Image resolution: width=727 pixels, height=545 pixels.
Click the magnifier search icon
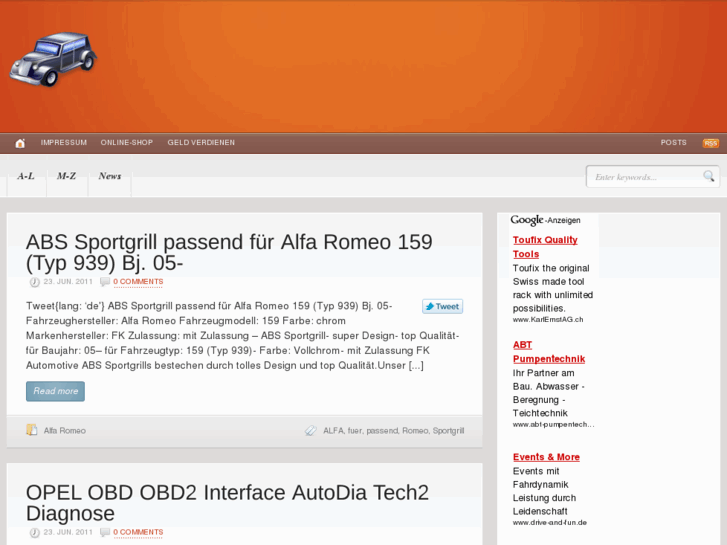(x=708, y=176)
